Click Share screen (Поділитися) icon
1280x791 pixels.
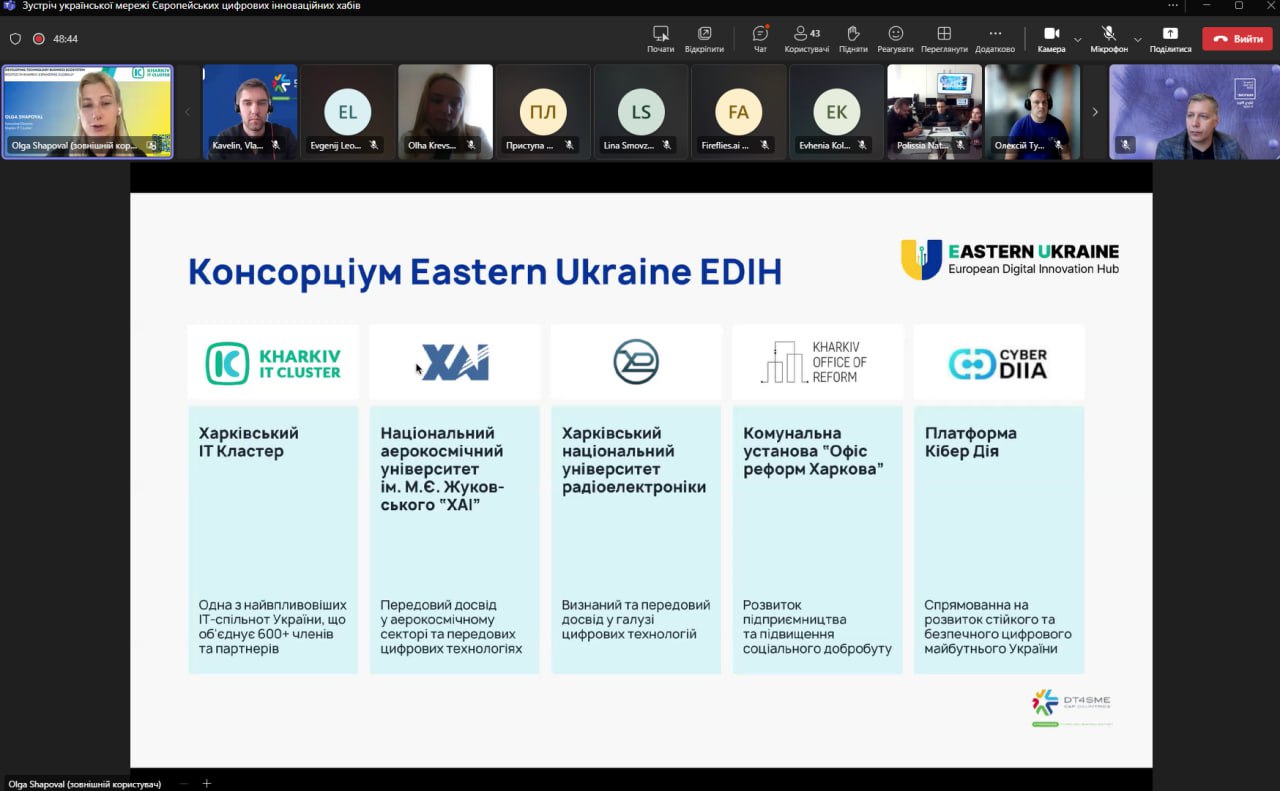coord(1170,38)
